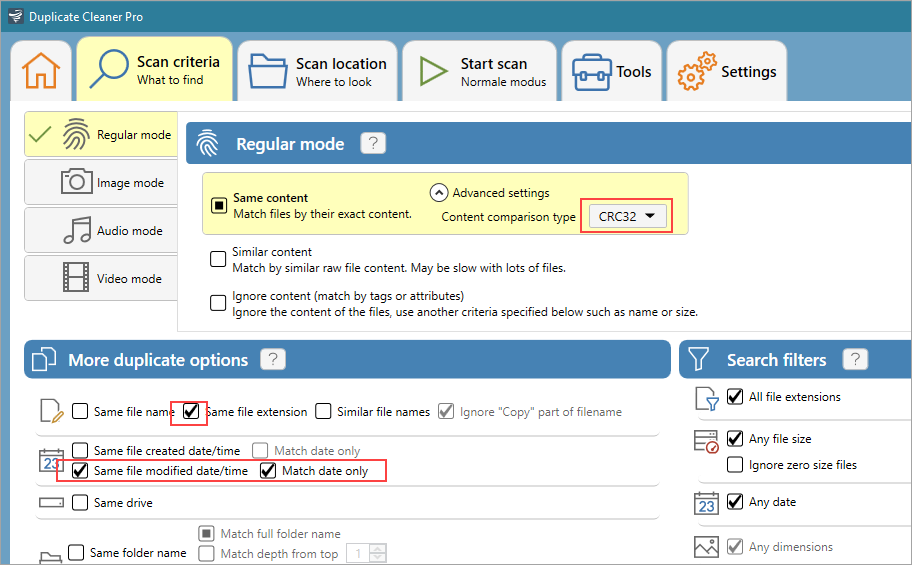Switch to Audio mode music note
This screenshot has height=565, width=912.
[100, 230]
